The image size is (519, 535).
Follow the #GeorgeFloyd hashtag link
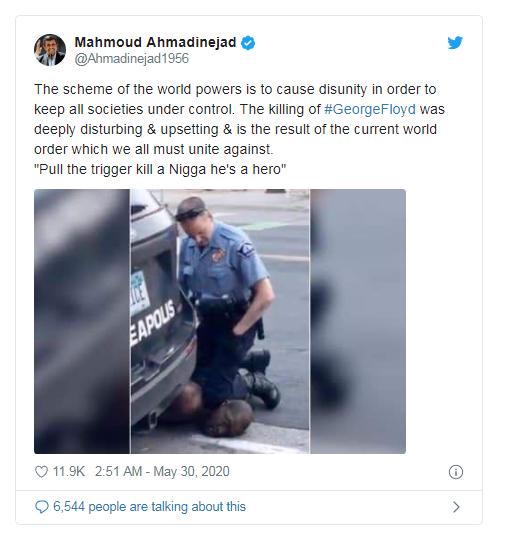point(370,109)
